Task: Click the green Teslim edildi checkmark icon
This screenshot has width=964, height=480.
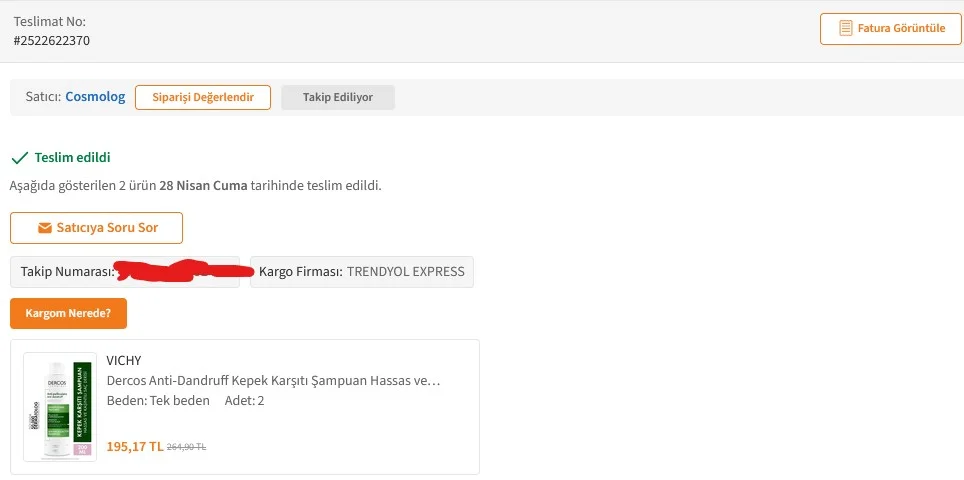Action: click(x=20, y=158)
